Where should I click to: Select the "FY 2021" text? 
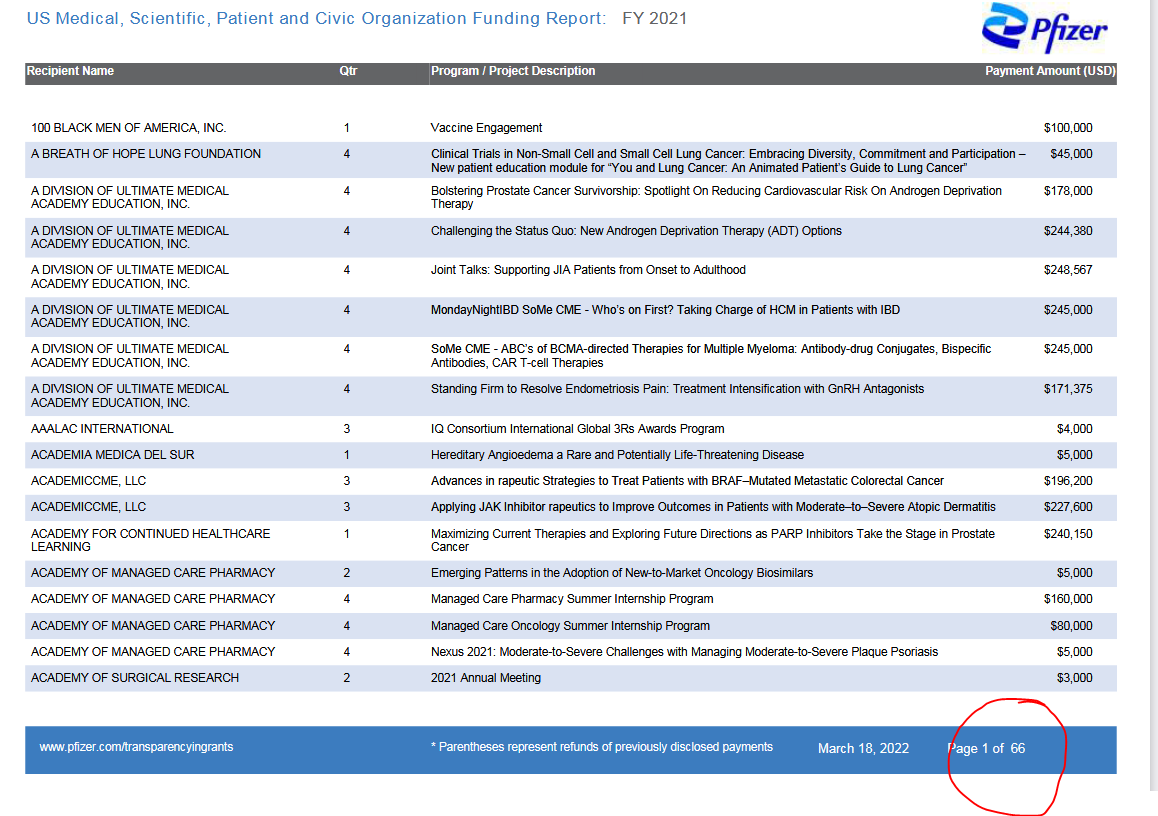(x=654, y=18)
